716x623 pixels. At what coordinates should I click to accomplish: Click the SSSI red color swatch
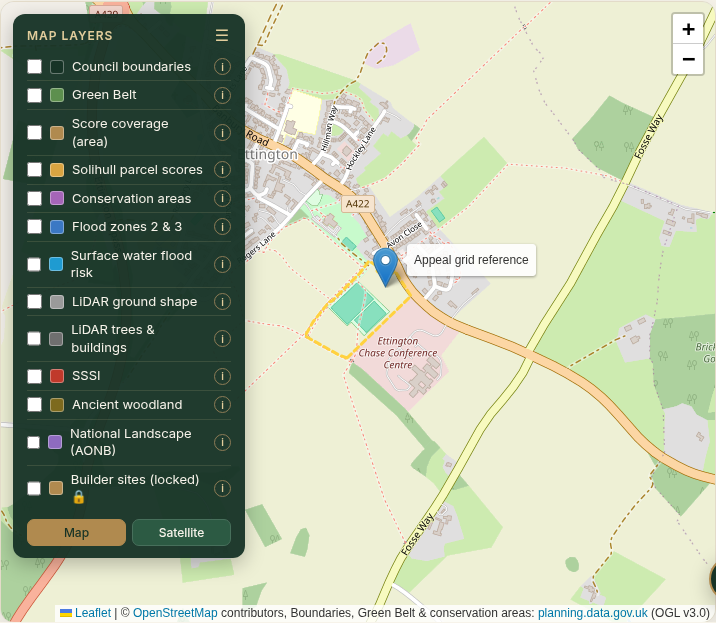(x=57, y=376)
